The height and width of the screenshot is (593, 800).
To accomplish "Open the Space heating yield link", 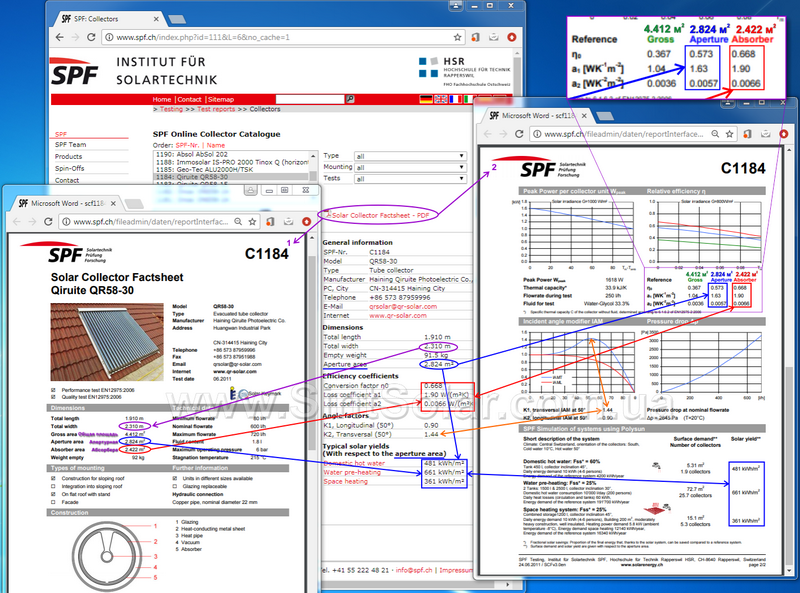I will click(345, 482).
